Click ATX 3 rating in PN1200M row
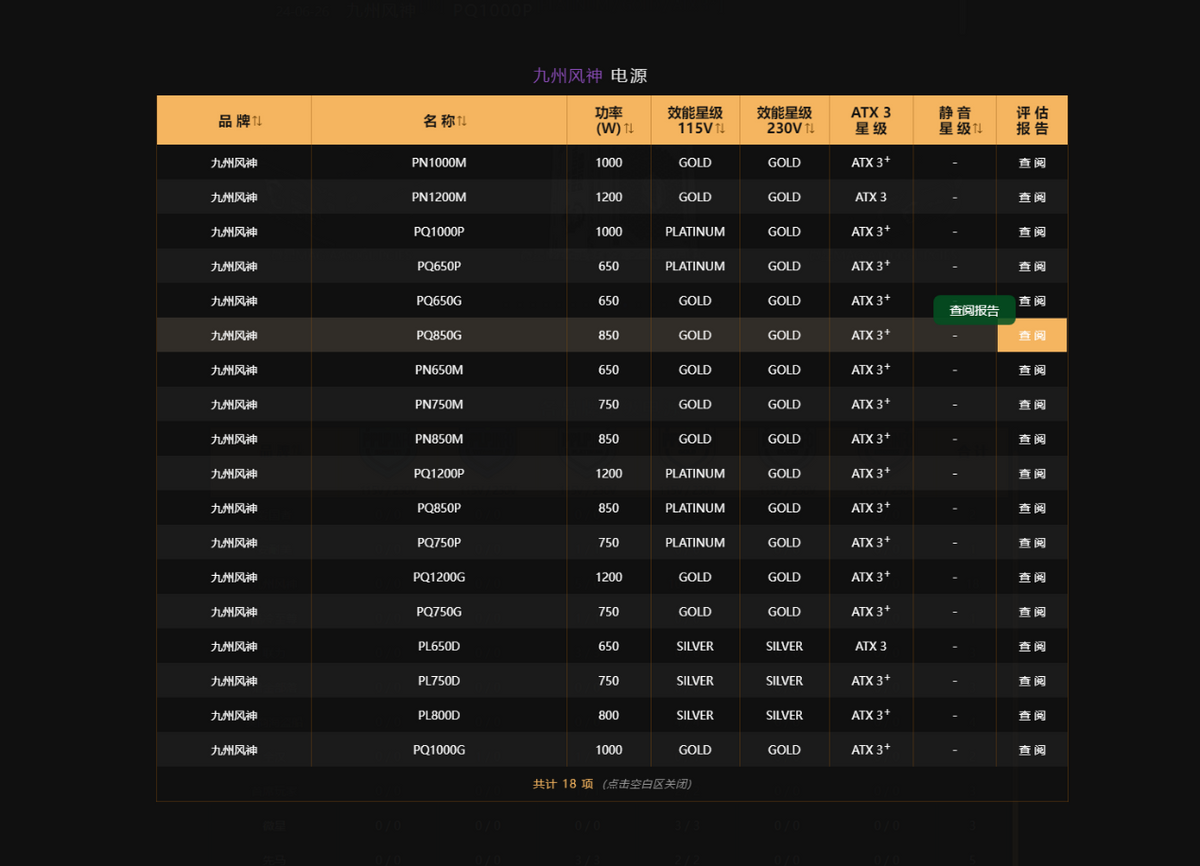Screen dimensions: 1200x866 coord(871,197)
